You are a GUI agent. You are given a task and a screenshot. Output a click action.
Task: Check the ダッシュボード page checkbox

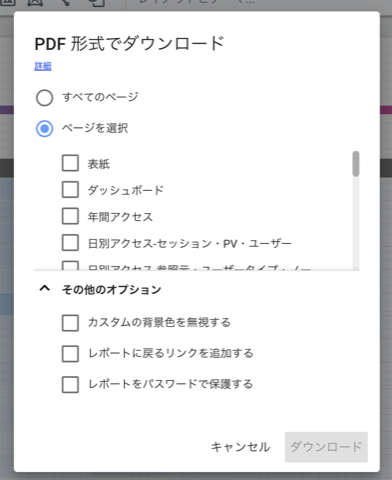pyautogui.click(x=70, y=190)
